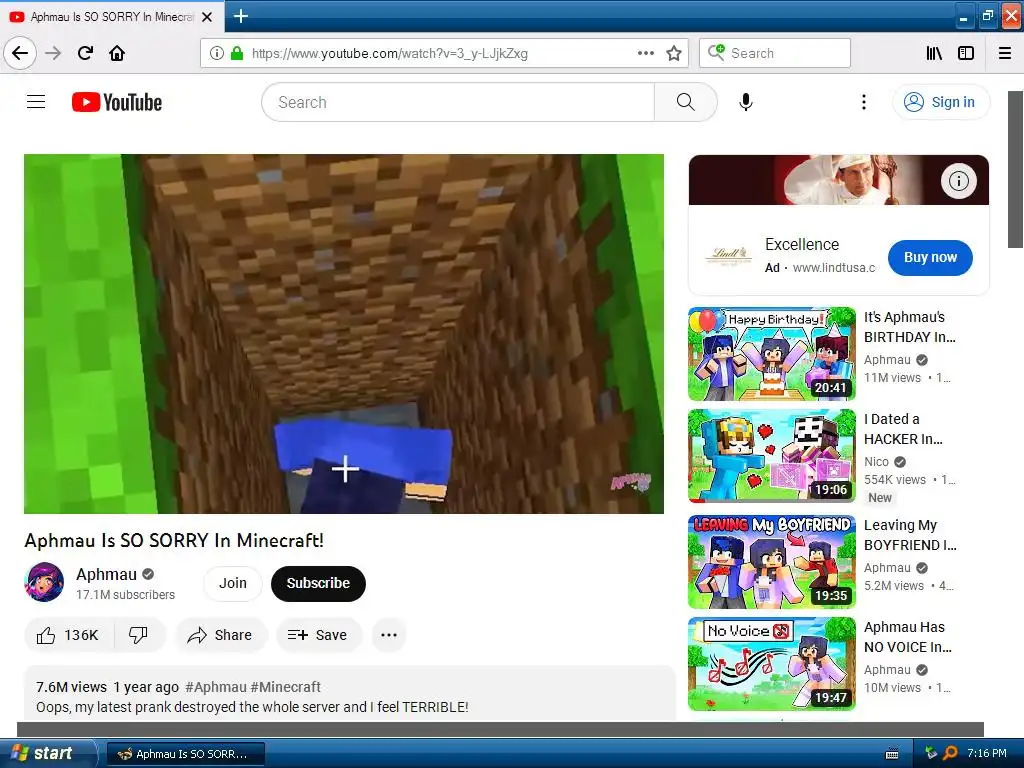The width and height of the screenshot is (1024, 768).
Task: Open It's Aphmau's BIRTHDAY video title
Action: [x=909, y=327]
